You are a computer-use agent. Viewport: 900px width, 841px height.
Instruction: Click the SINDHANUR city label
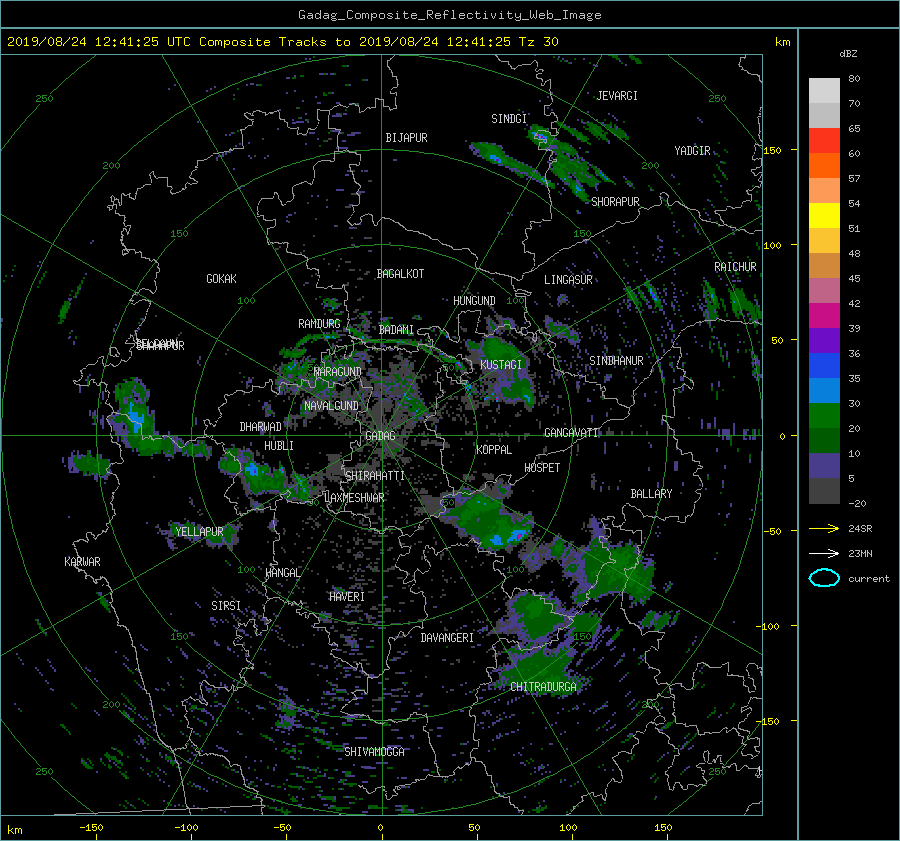pos(616,361)
